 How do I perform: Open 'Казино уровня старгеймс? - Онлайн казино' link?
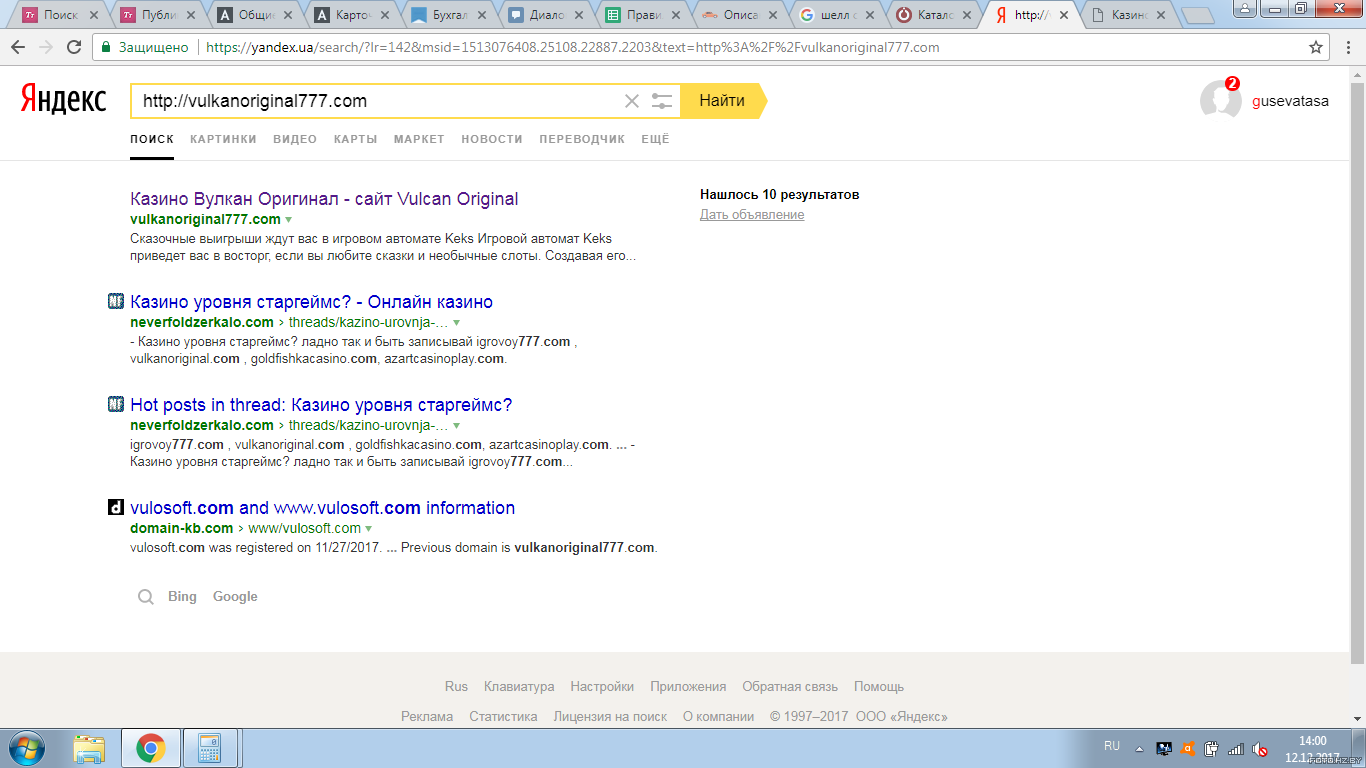tap(311, 302)
